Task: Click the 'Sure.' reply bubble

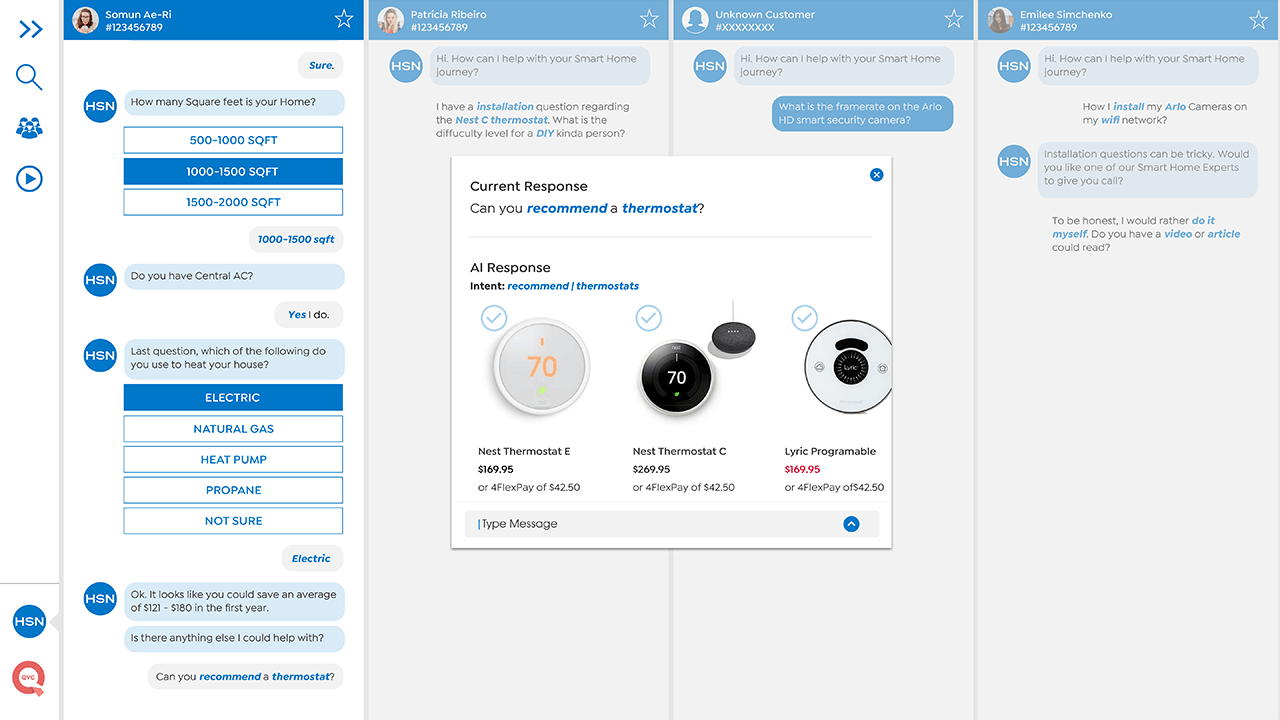Action: 321,65
